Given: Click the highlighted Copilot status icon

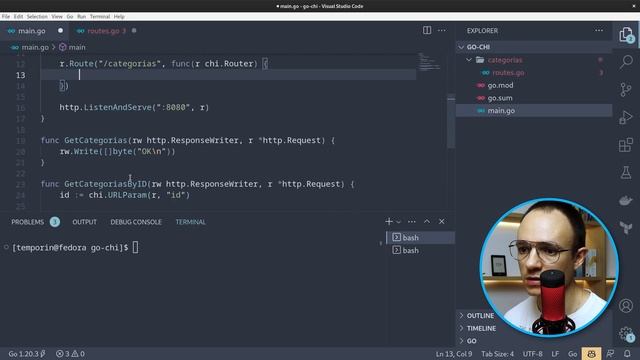Looking at the screenshot, I should click(x=591, y=354).
